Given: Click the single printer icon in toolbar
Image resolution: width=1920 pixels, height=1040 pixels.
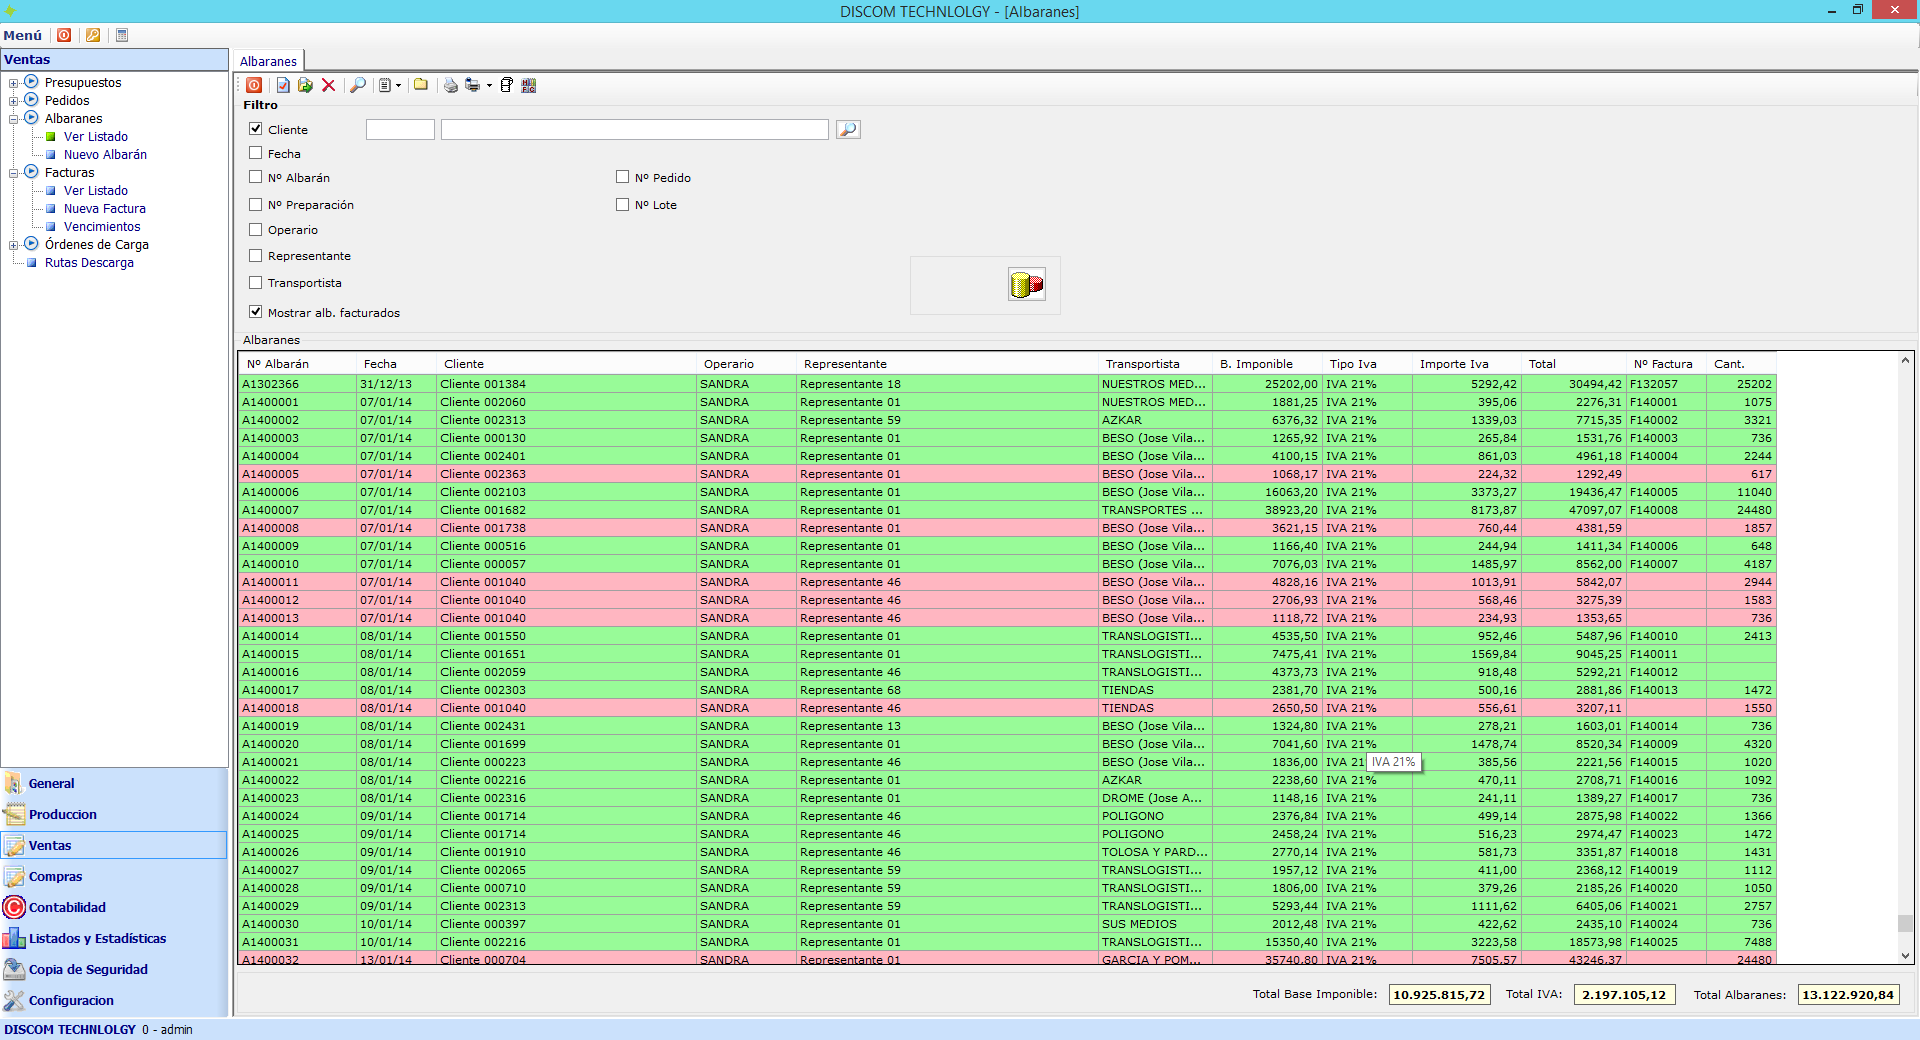Looking at the screenshot, I should pos(451,85).
